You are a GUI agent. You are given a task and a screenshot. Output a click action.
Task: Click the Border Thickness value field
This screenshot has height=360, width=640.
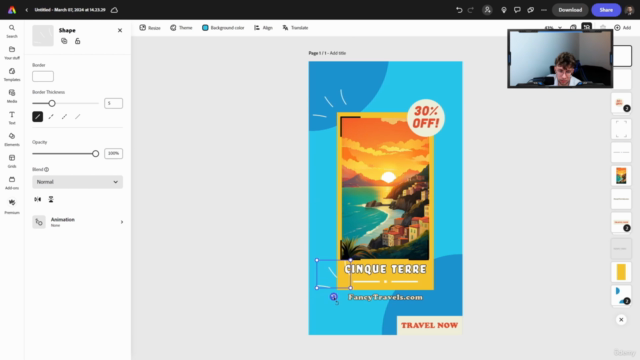click(113, 103)
